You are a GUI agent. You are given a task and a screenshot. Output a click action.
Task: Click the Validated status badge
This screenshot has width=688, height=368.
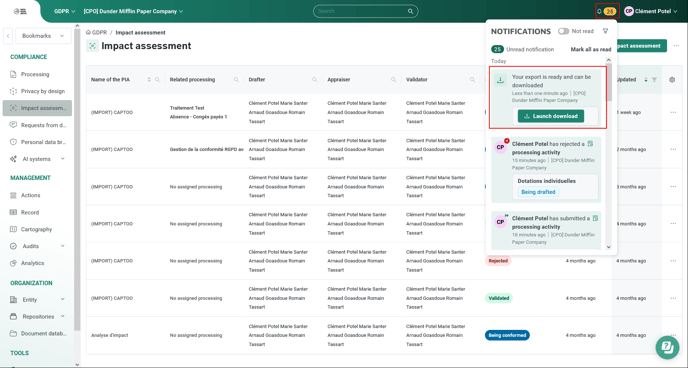(498, 298)
